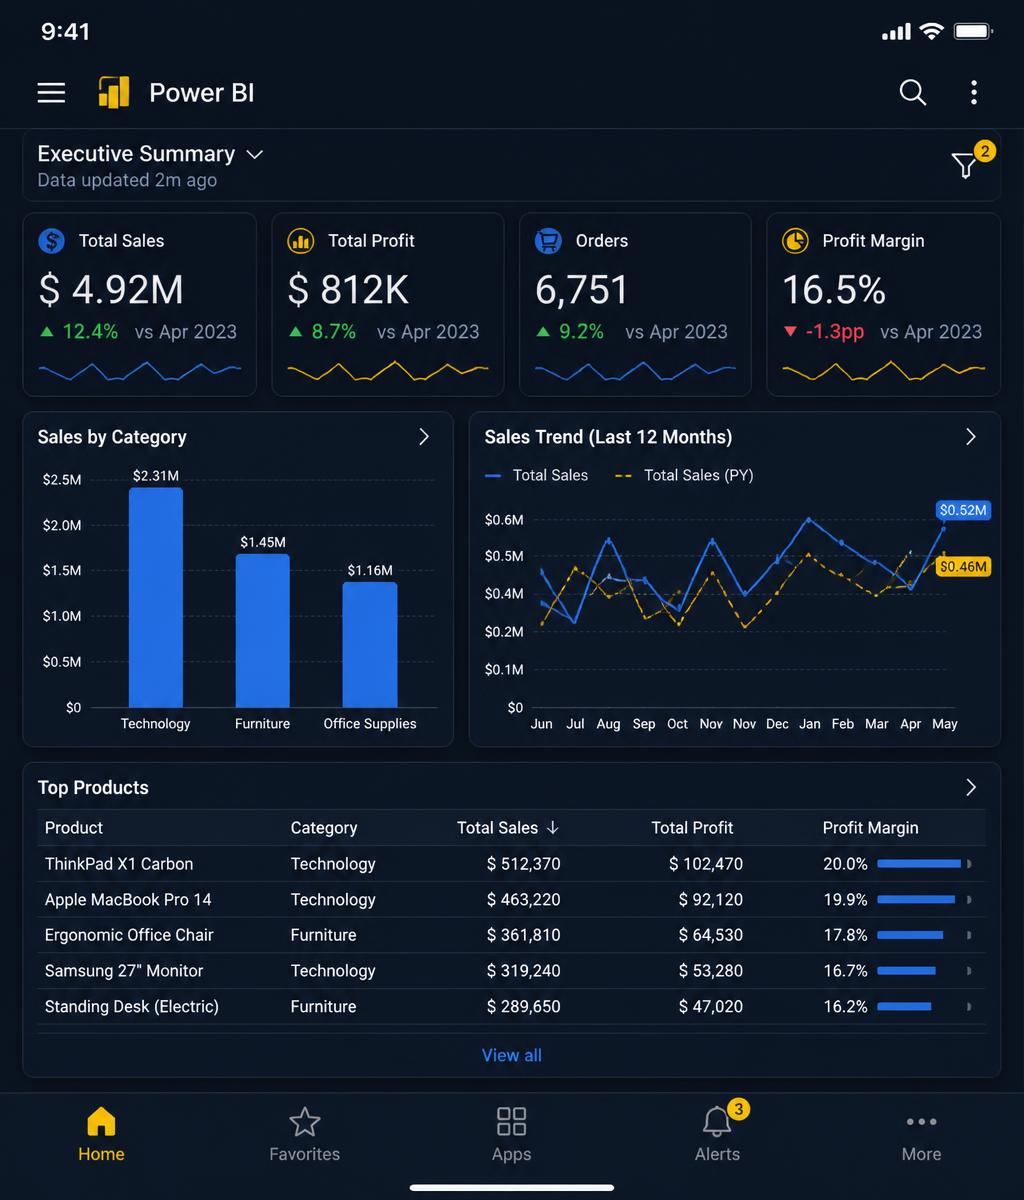Click the Profit Margin sparkline
This screenshot has width=1024, height=1200.
click(884, 371)
